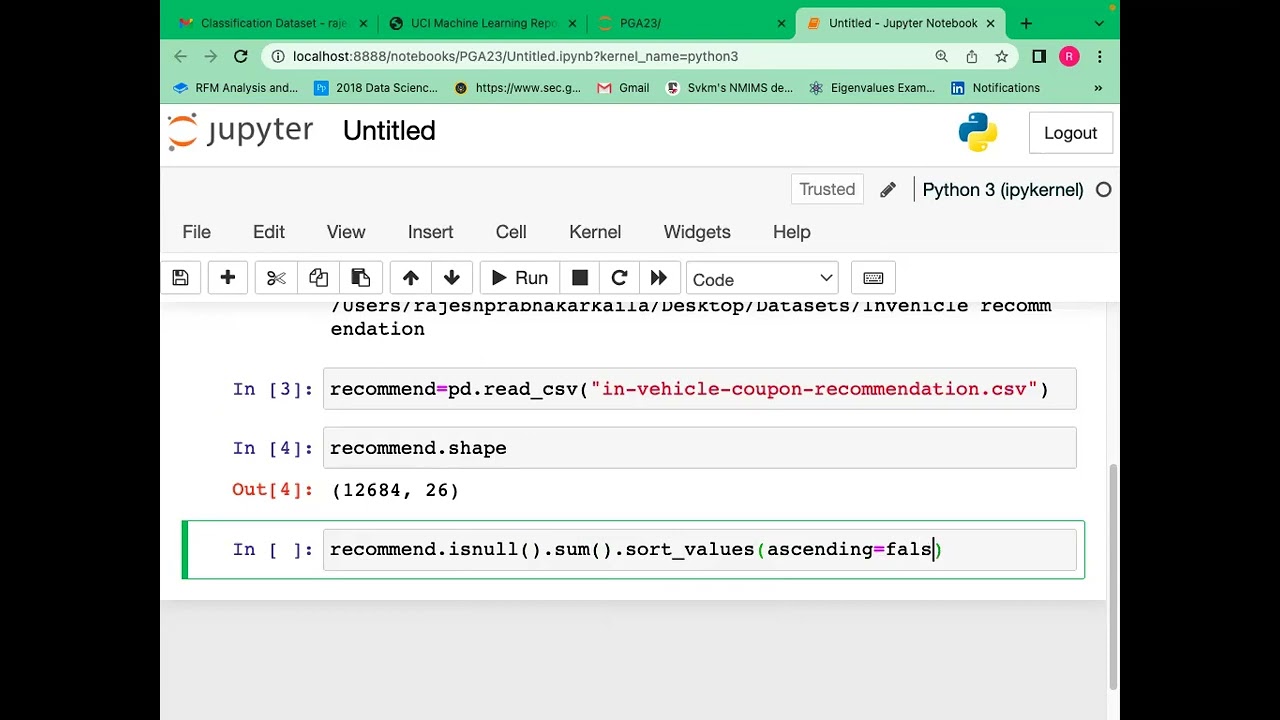Screen dimensions: 1280x720
Task: Reload the current page
Action: 241,57
